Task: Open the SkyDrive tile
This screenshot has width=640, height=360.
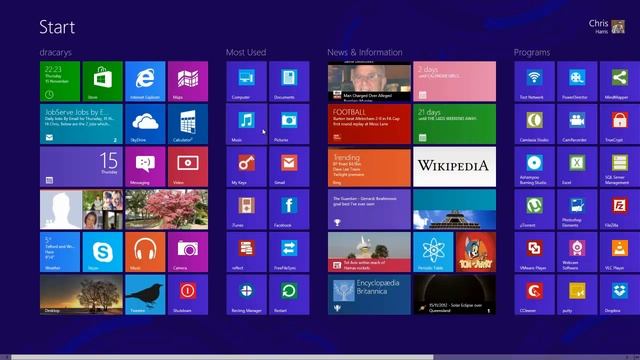Action: point(145,124)
